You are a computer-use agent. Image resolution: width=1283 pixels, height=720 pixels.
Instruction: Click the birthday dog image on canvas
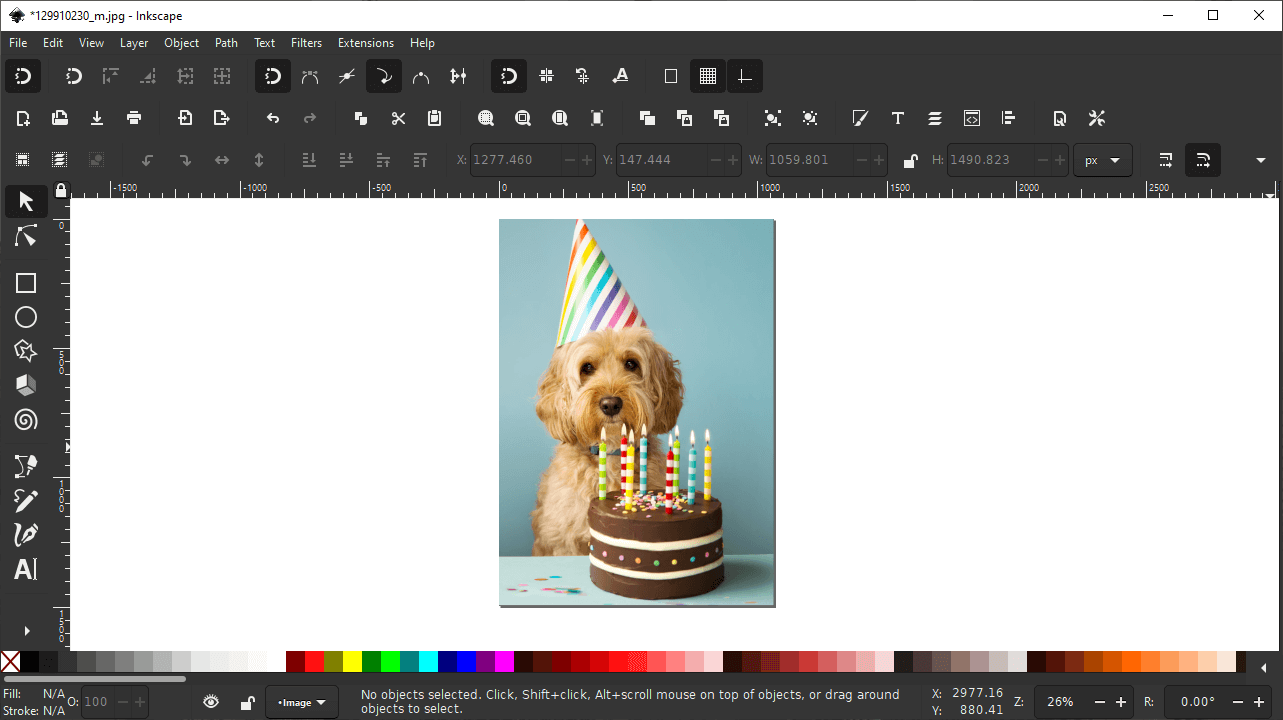637,412
